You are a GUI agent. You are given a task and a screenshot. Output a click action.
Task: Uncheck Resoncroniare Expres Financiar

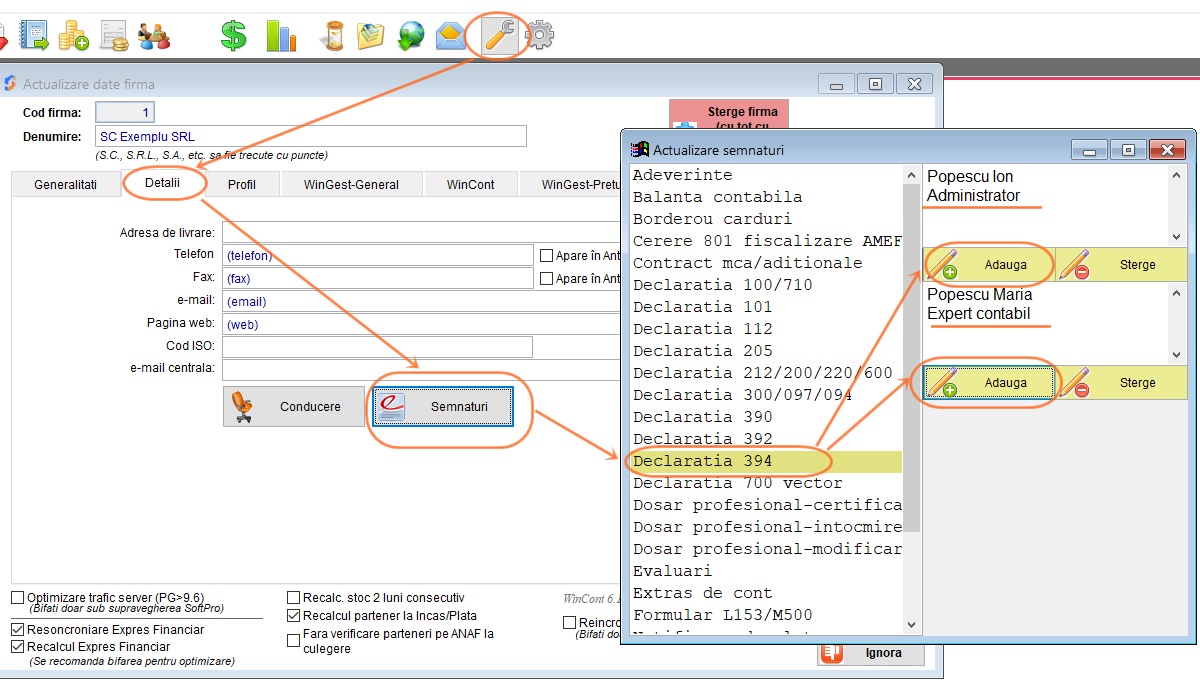(x=18, y=630)
